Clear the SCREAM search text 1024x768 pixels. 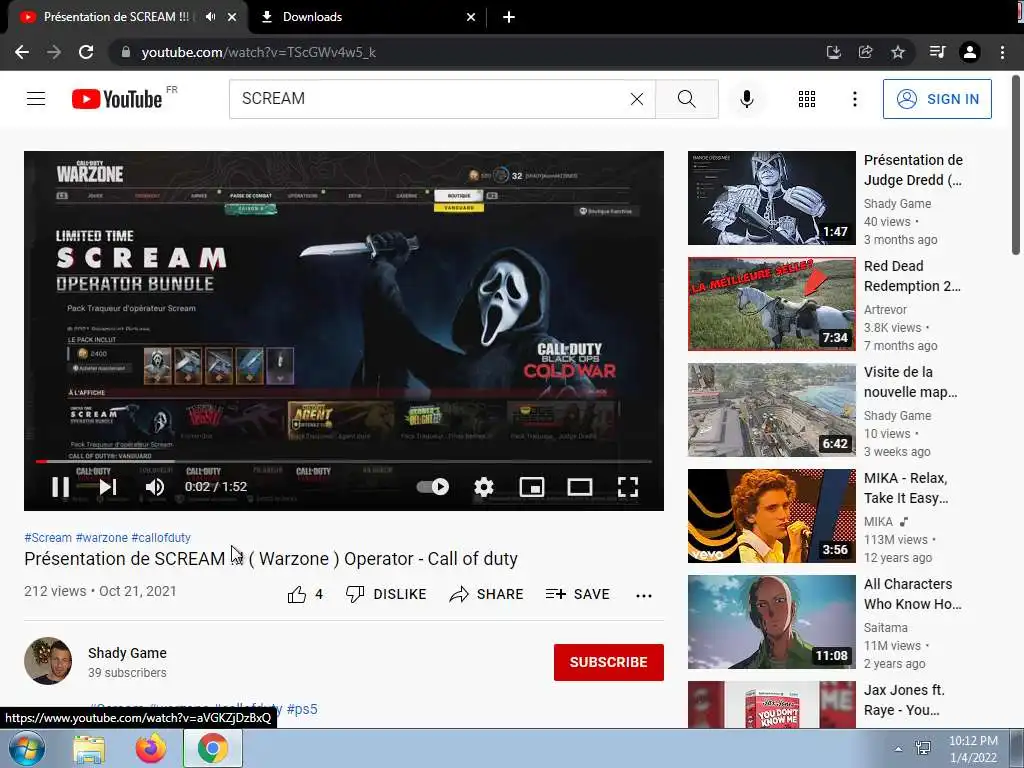(637, 99)
